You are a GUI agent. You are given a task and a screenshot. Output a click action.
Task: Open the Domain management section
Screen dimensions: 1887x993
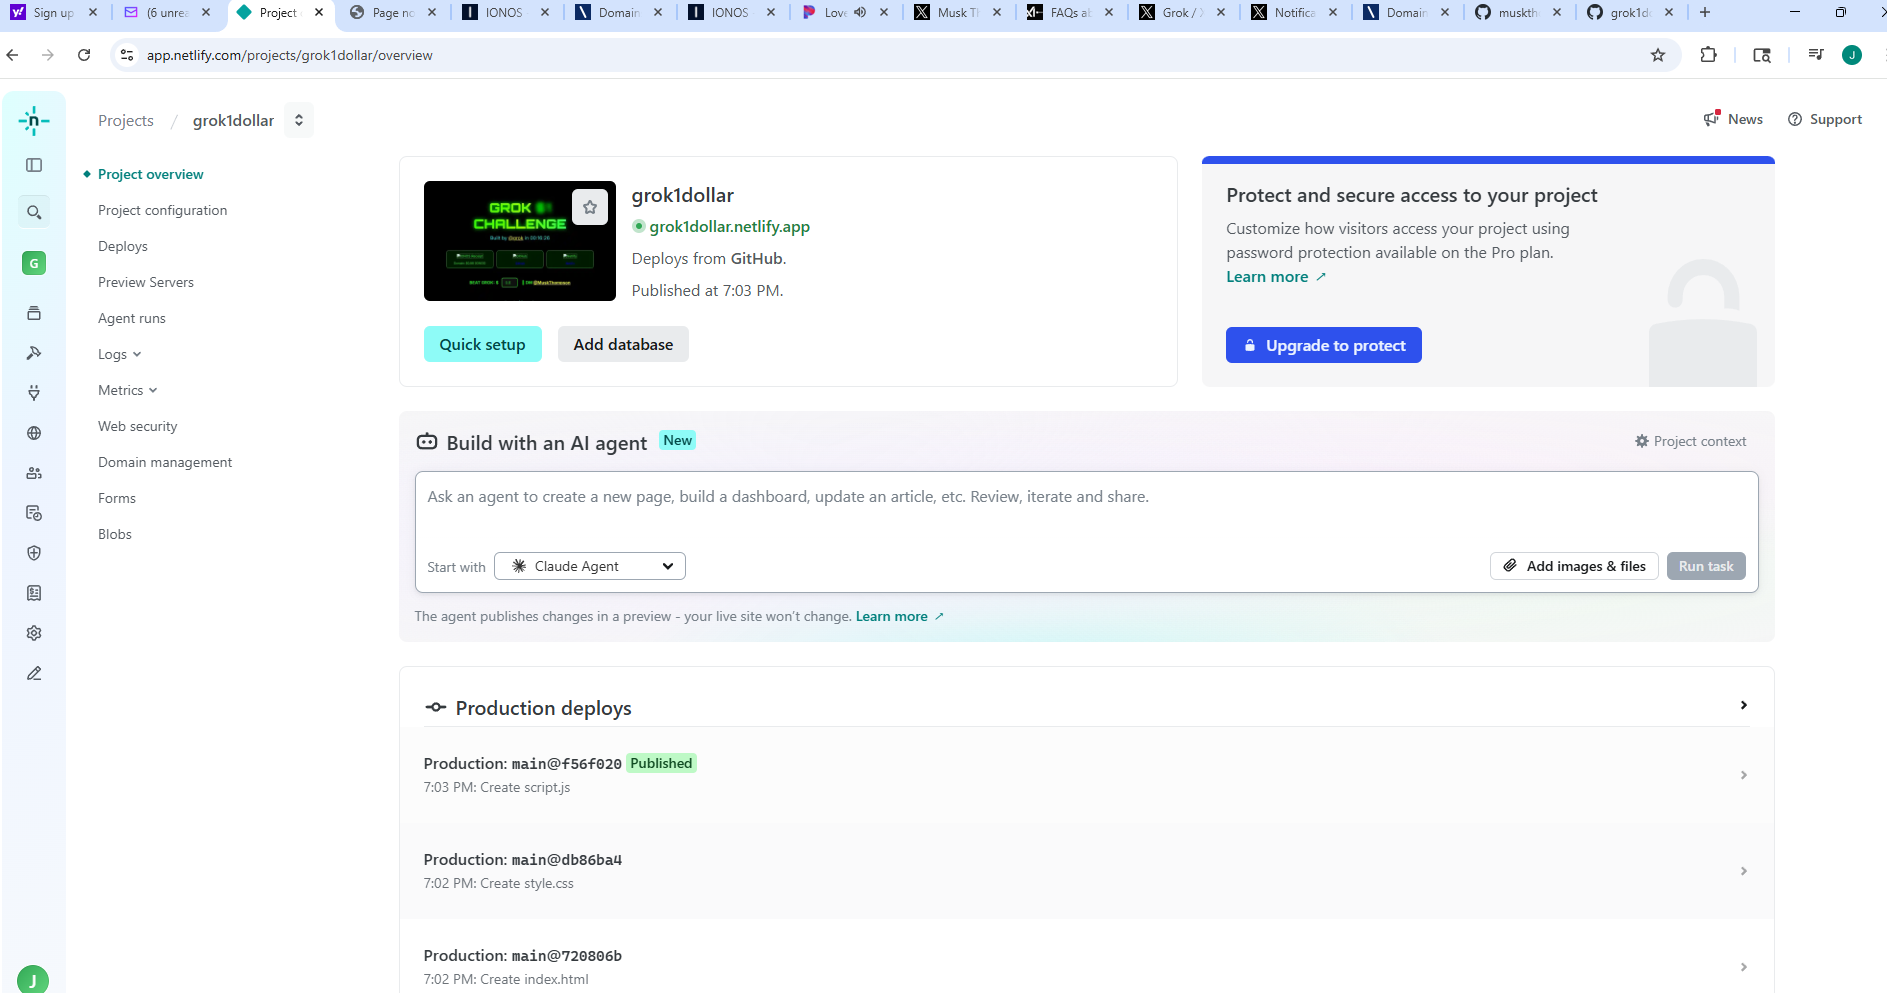point(164,462)
